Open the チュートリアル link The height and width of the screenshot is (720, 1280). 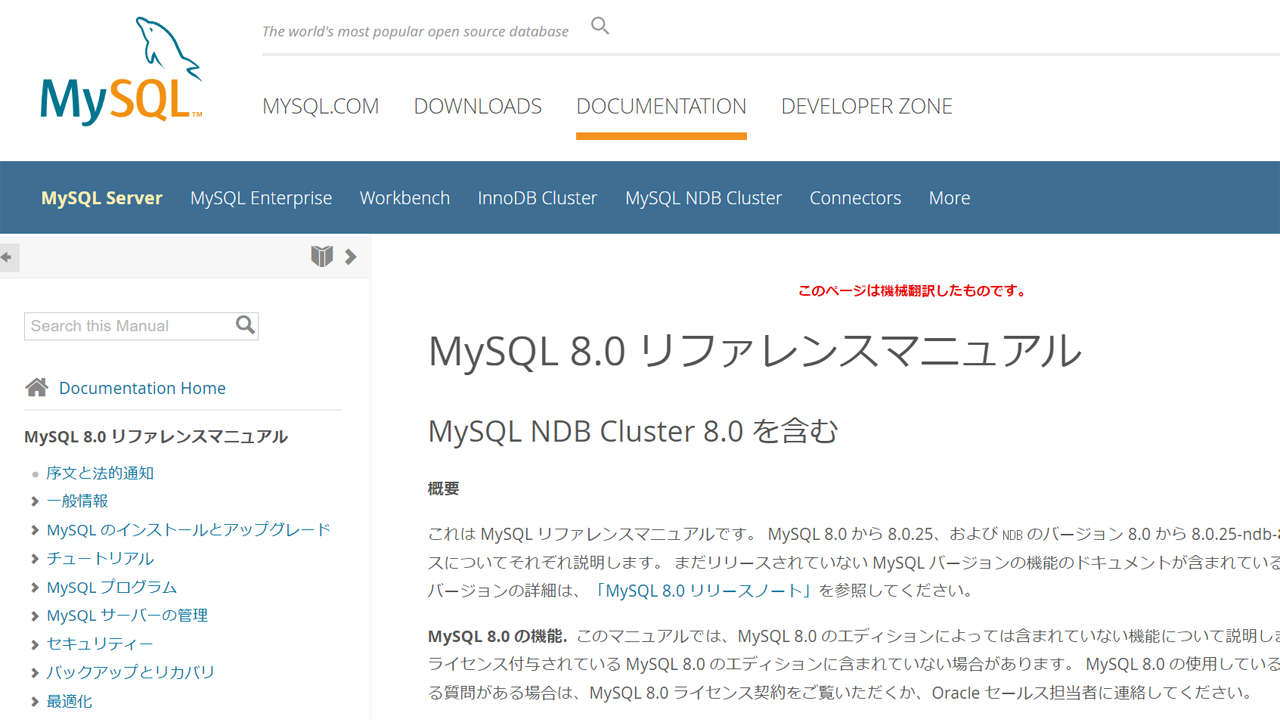click(100, 558)
